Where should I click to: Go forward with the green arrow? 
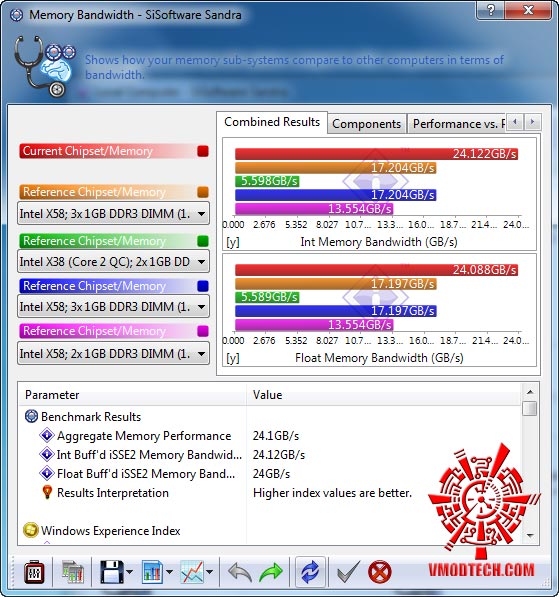point(271,572)
